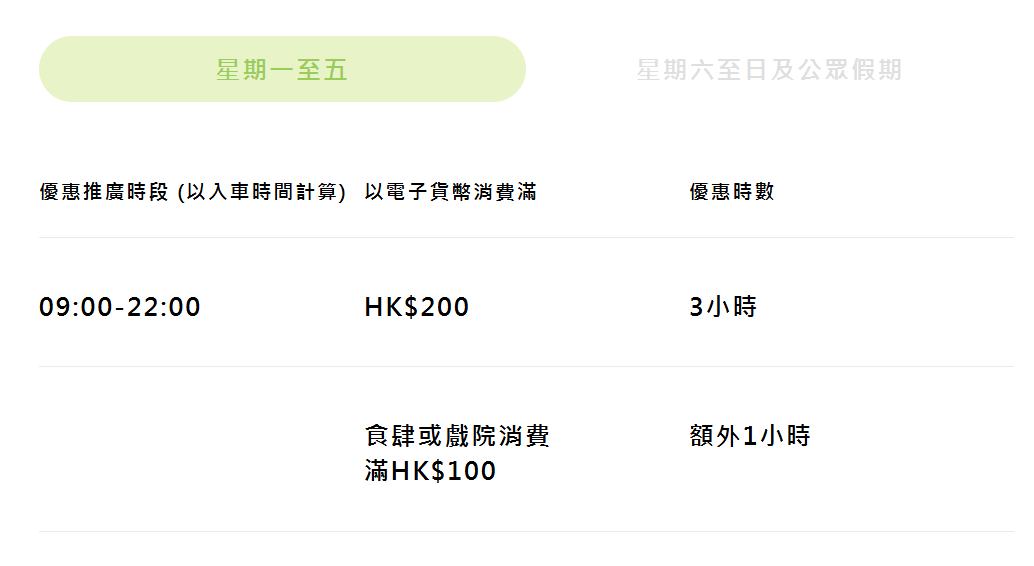
Task: Click the (以入車時間計算) note in header
Action: click(261, 192)
